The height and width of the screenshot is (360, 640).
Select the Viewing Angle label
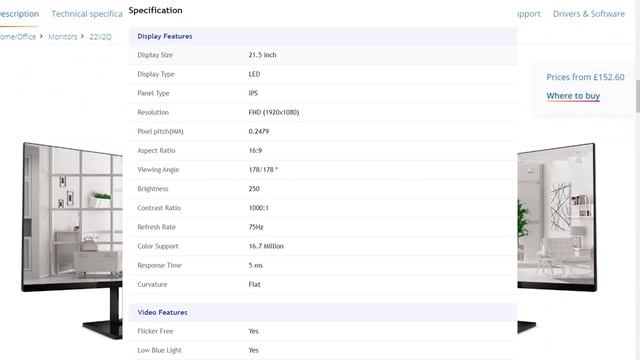(158, 170)
